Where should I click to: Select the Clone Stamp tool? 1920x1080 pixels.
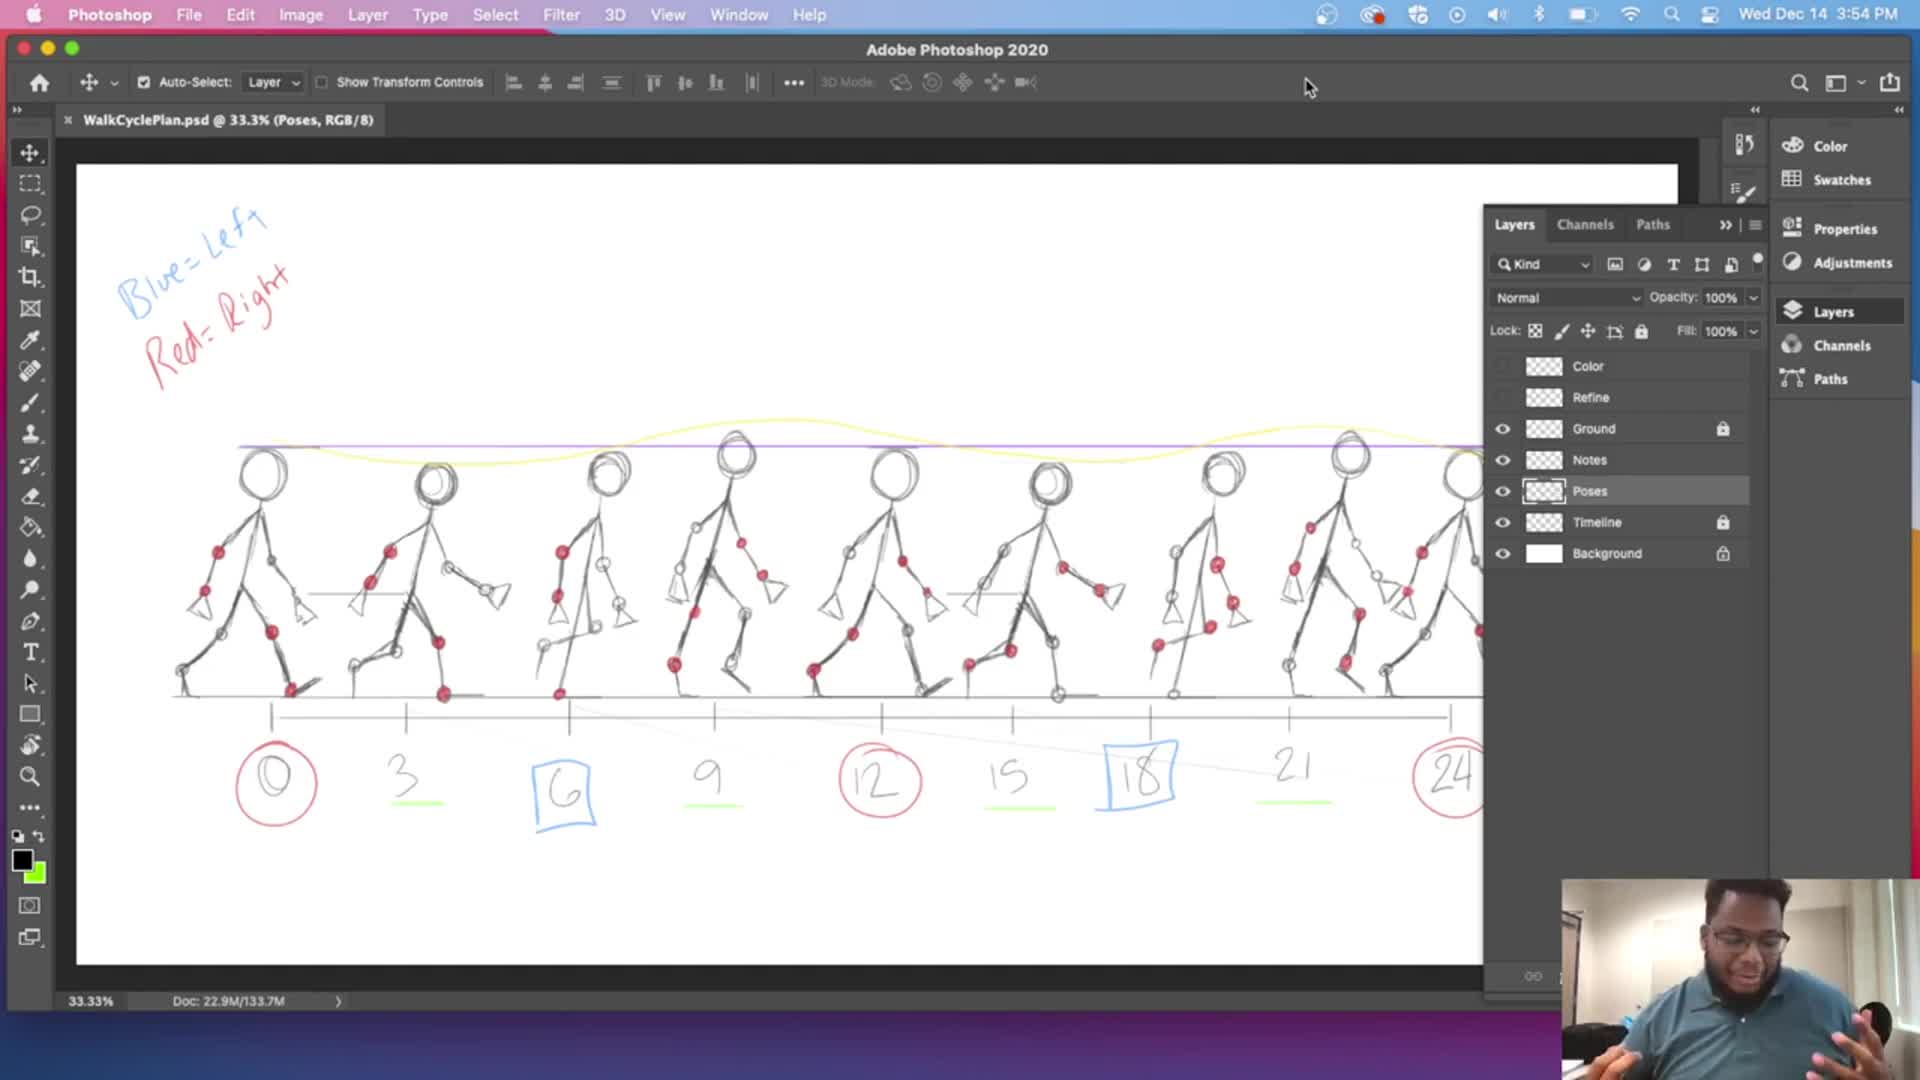click(30, 434)
